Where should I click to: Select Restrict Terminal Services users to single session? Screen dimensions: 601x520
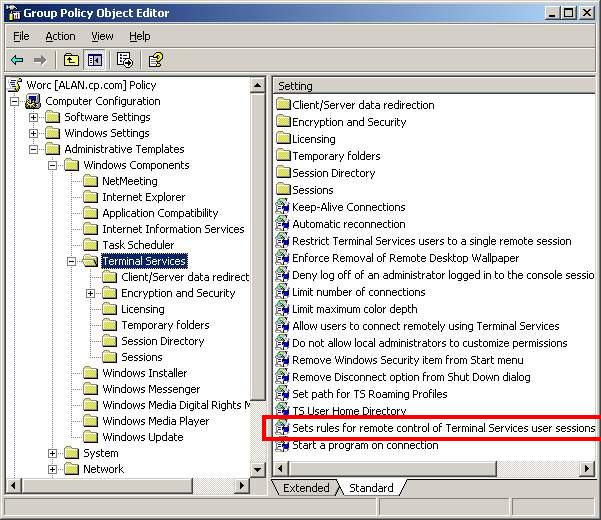tap(432, 241)
